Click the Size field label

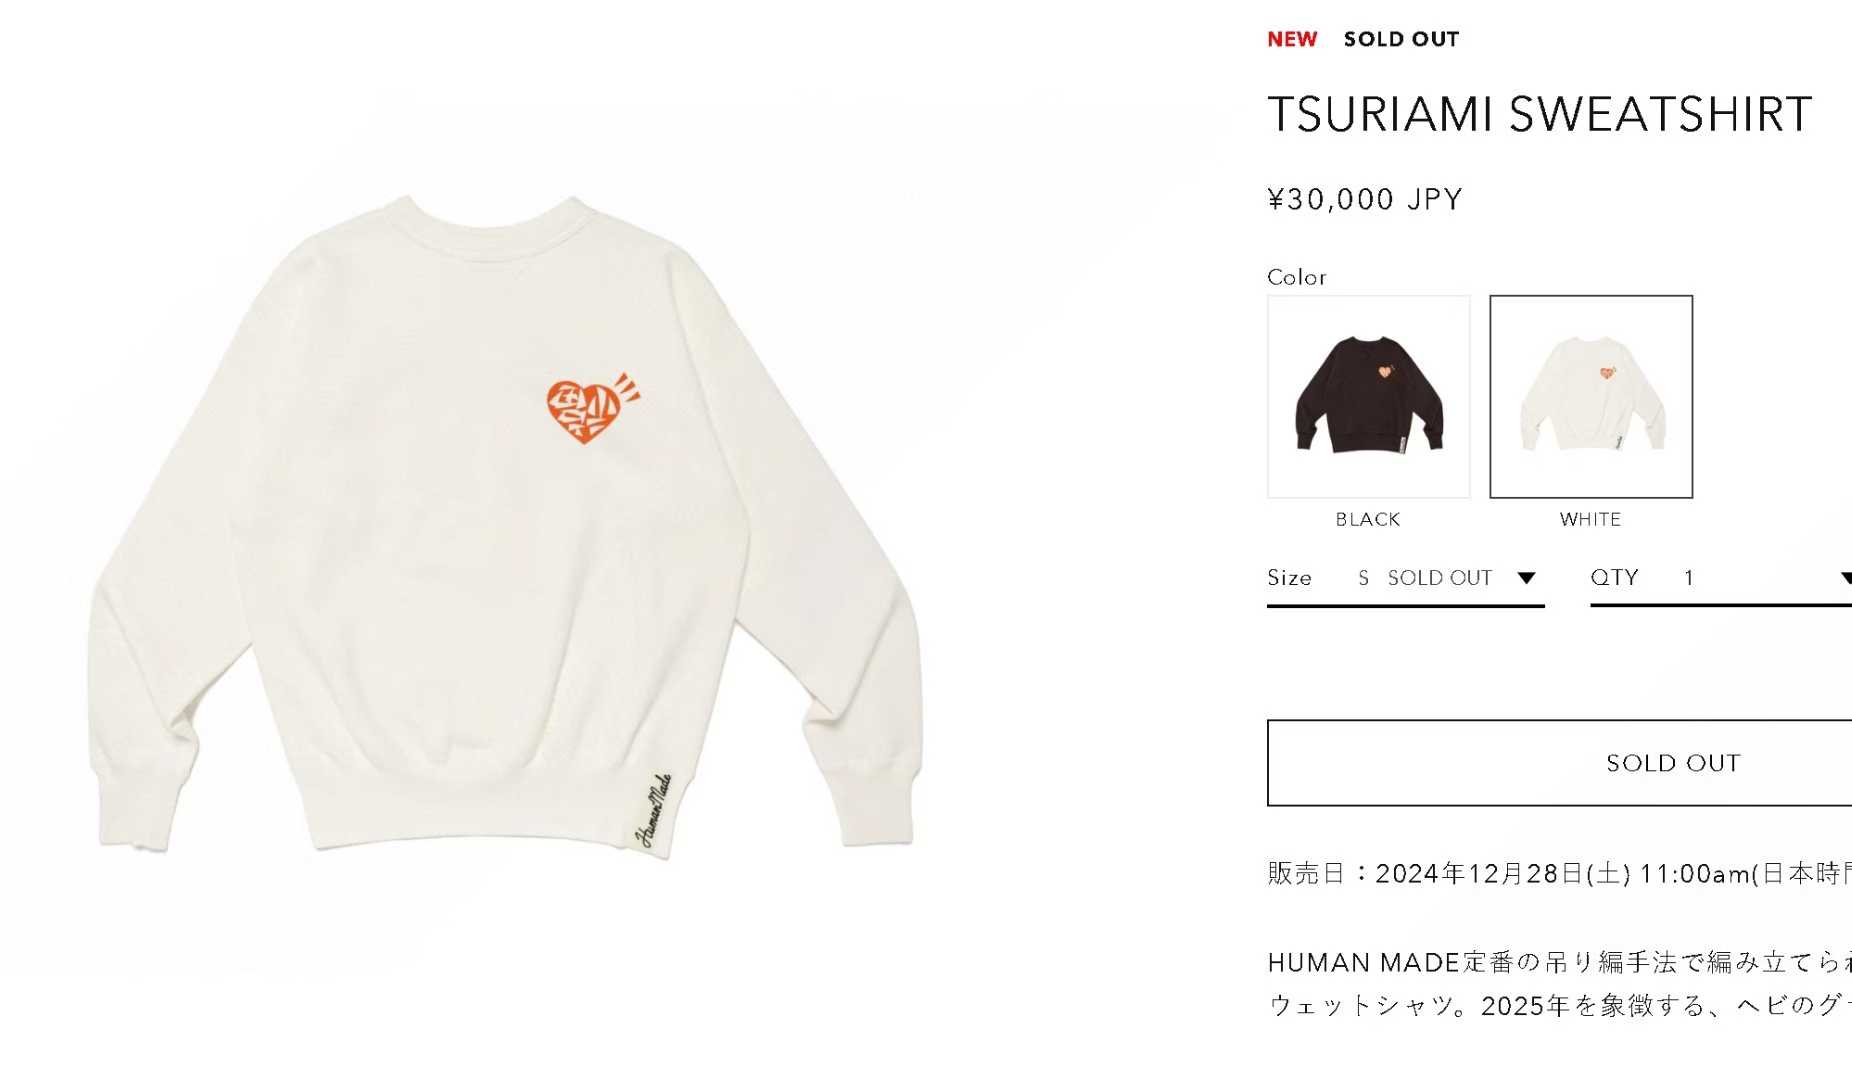click(x=1289, y=578)
